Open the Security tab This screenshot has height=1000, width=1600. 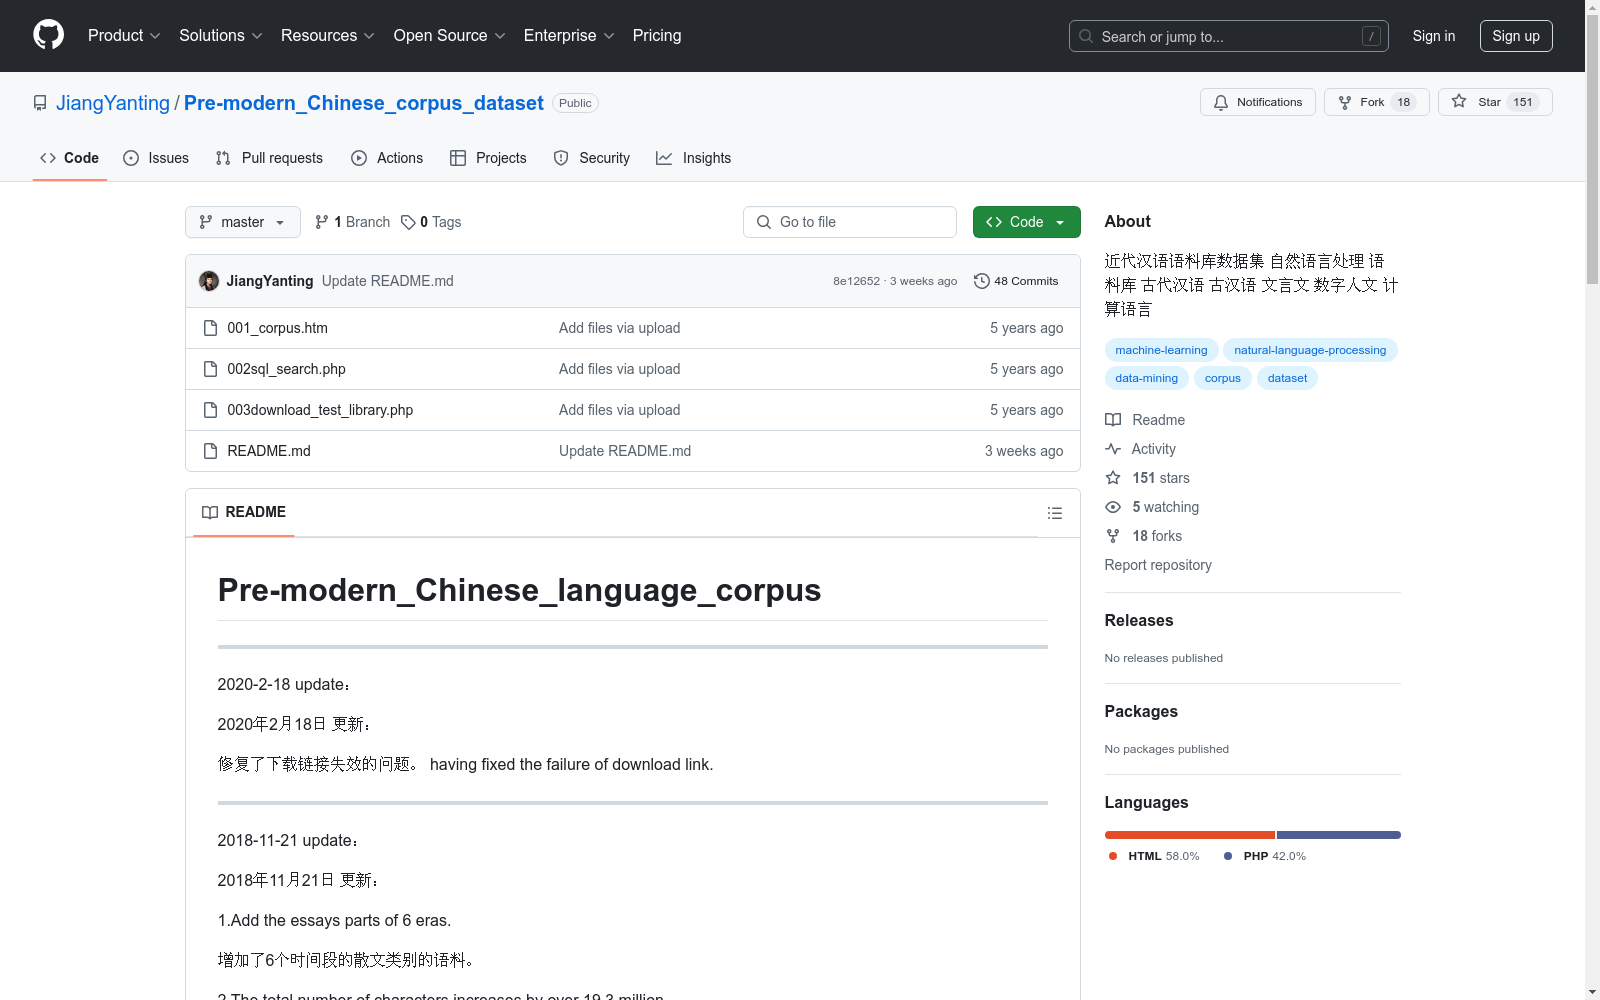point(592,158)
